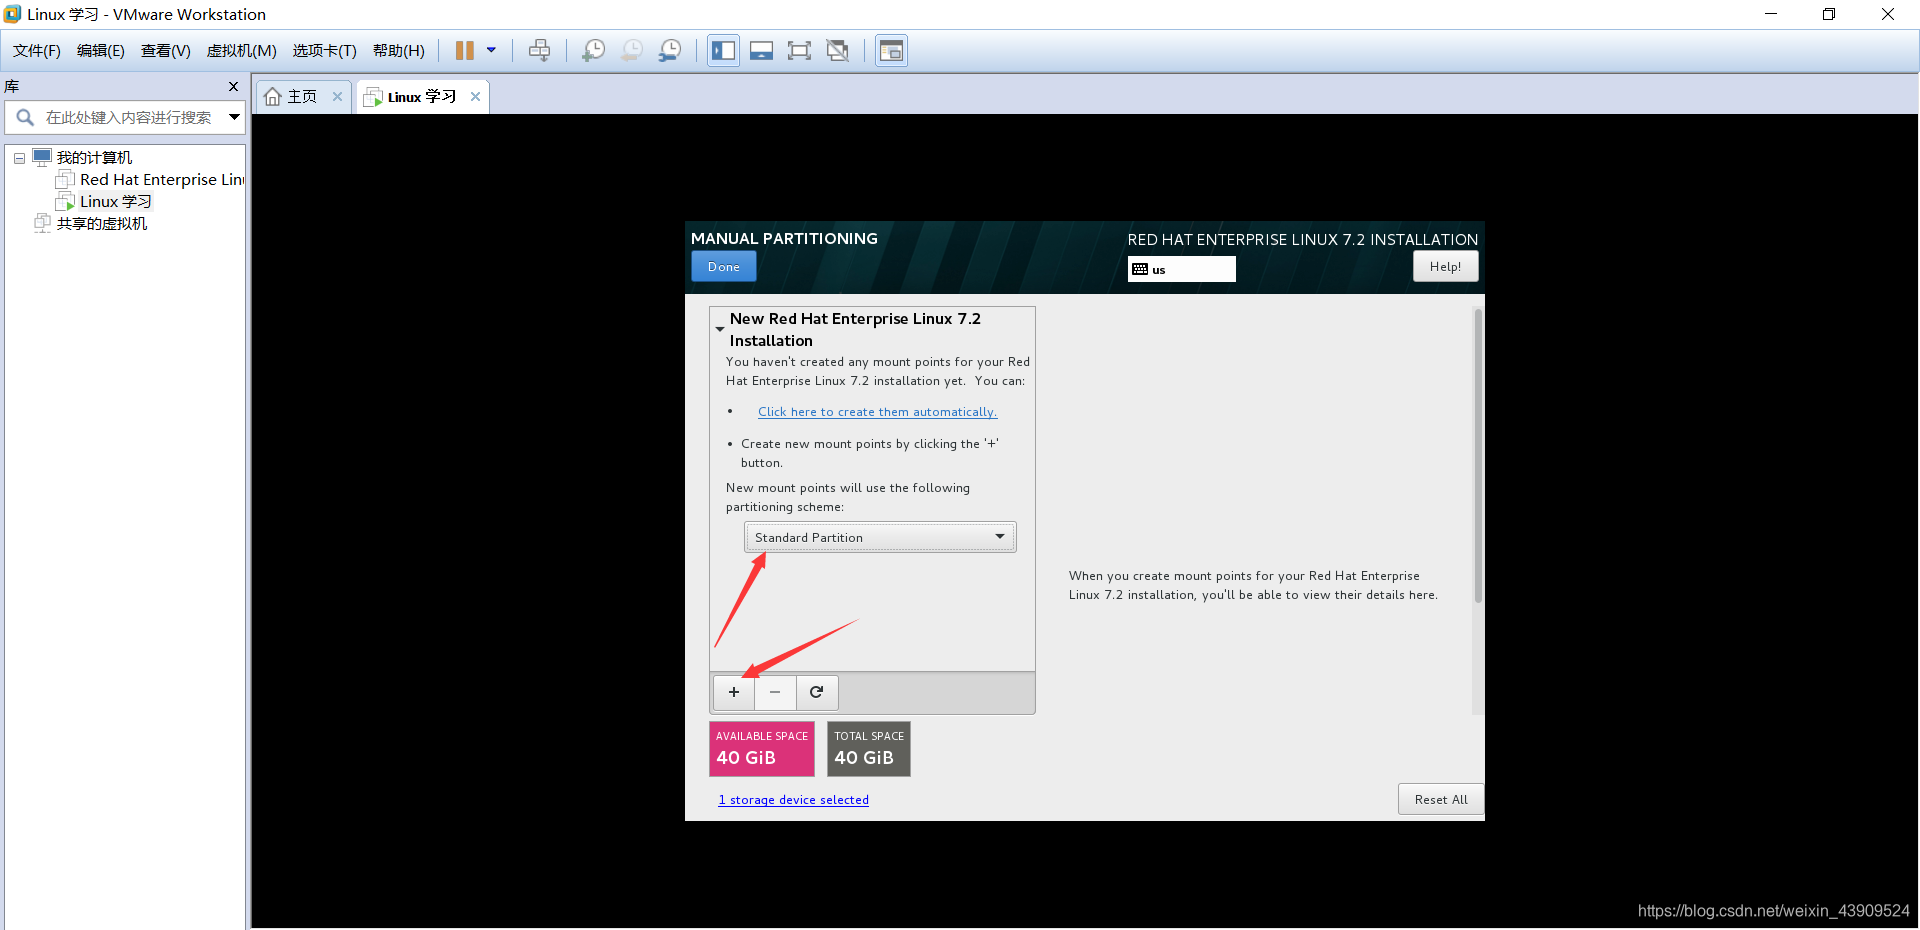The height and width of the screenshot is (930, 1920).
Task: Restore down the VMware window
Action: click(1829, 14)
